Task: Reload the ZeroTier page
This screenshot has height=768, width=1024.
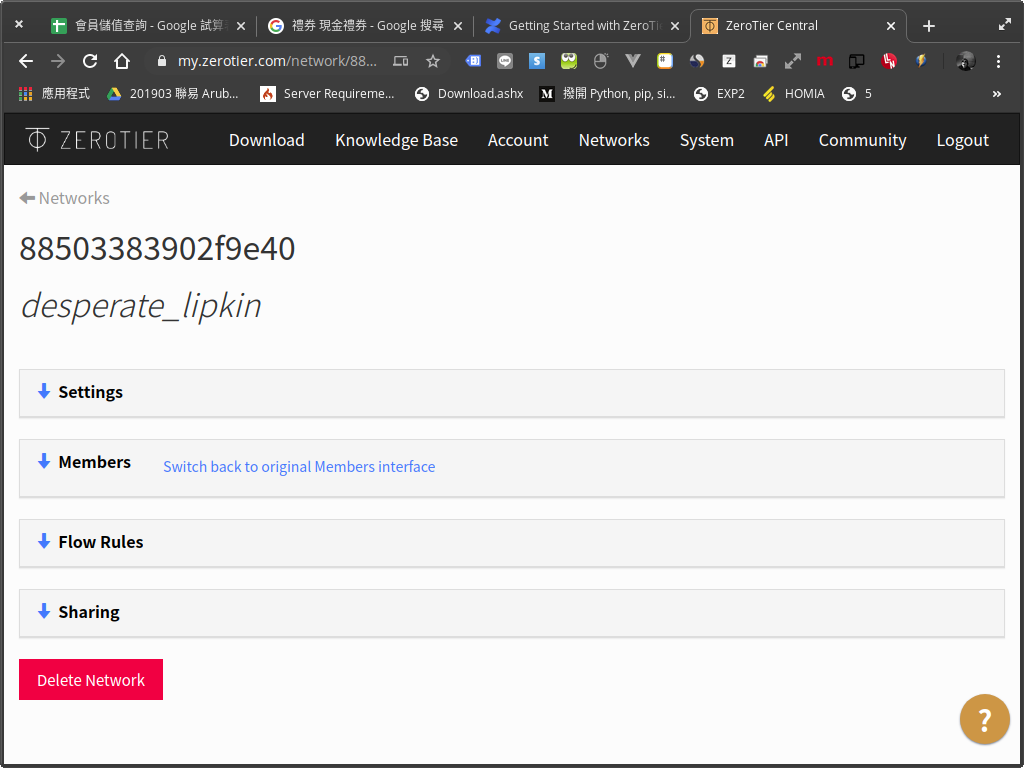Action: [x=90, y=61]
